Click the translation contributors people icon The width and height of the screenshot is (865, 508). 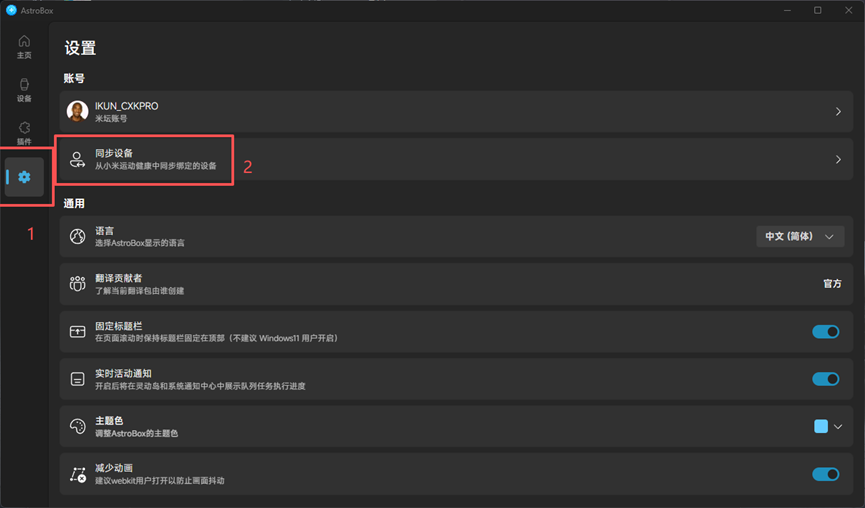tap(78, 284)
